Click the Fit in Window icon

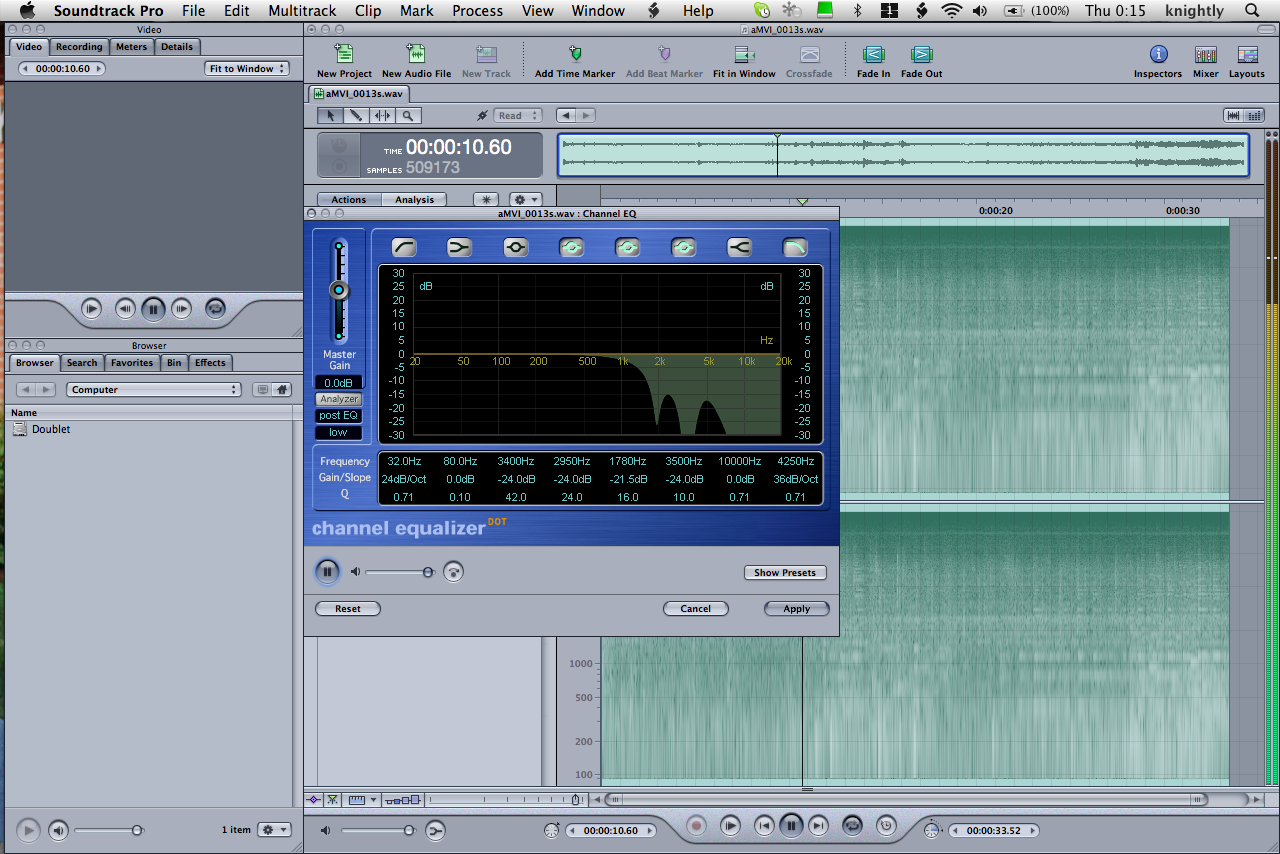click(744, 55)
